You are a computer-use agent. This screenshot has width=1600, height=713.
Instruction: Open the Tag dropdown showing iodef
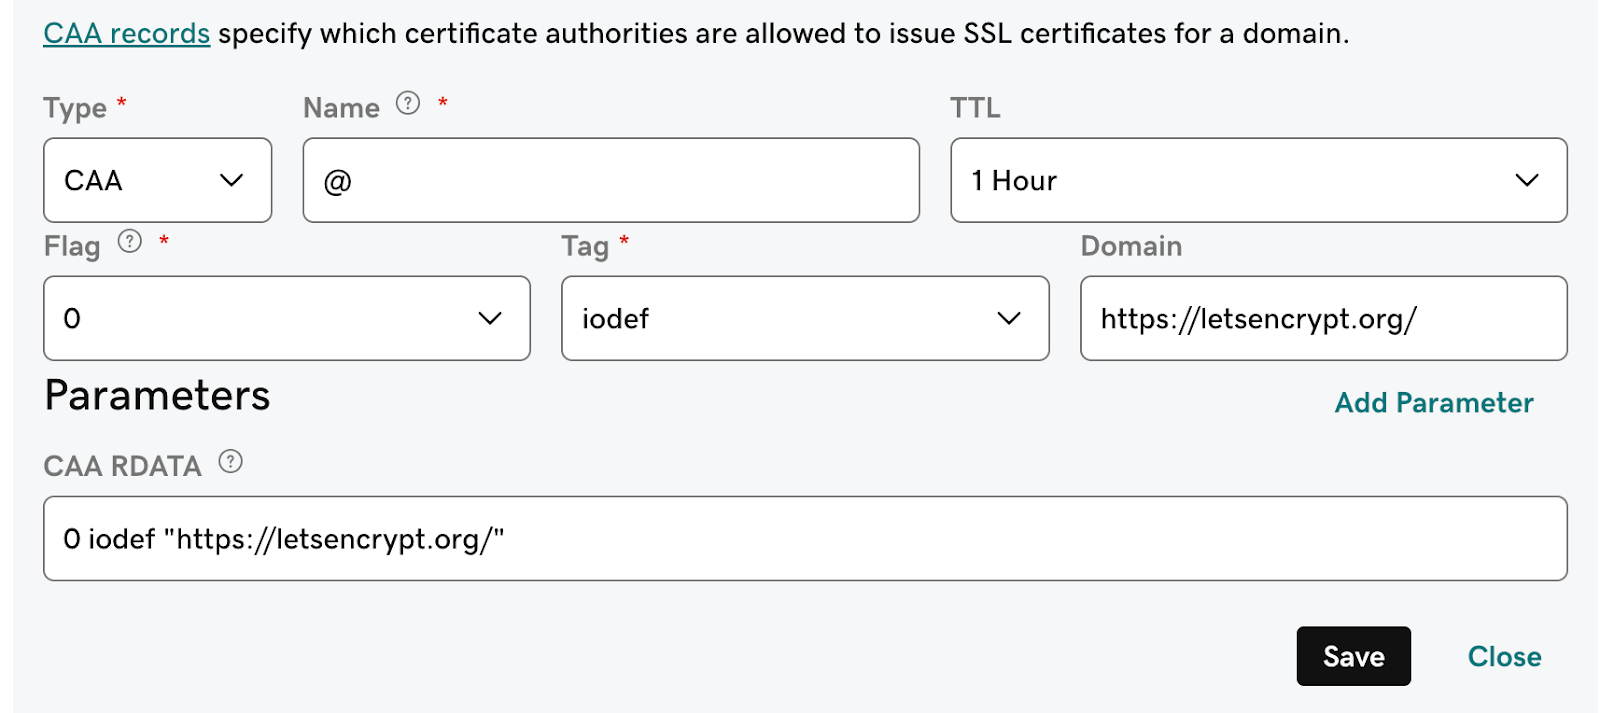(x=805, y=318)
